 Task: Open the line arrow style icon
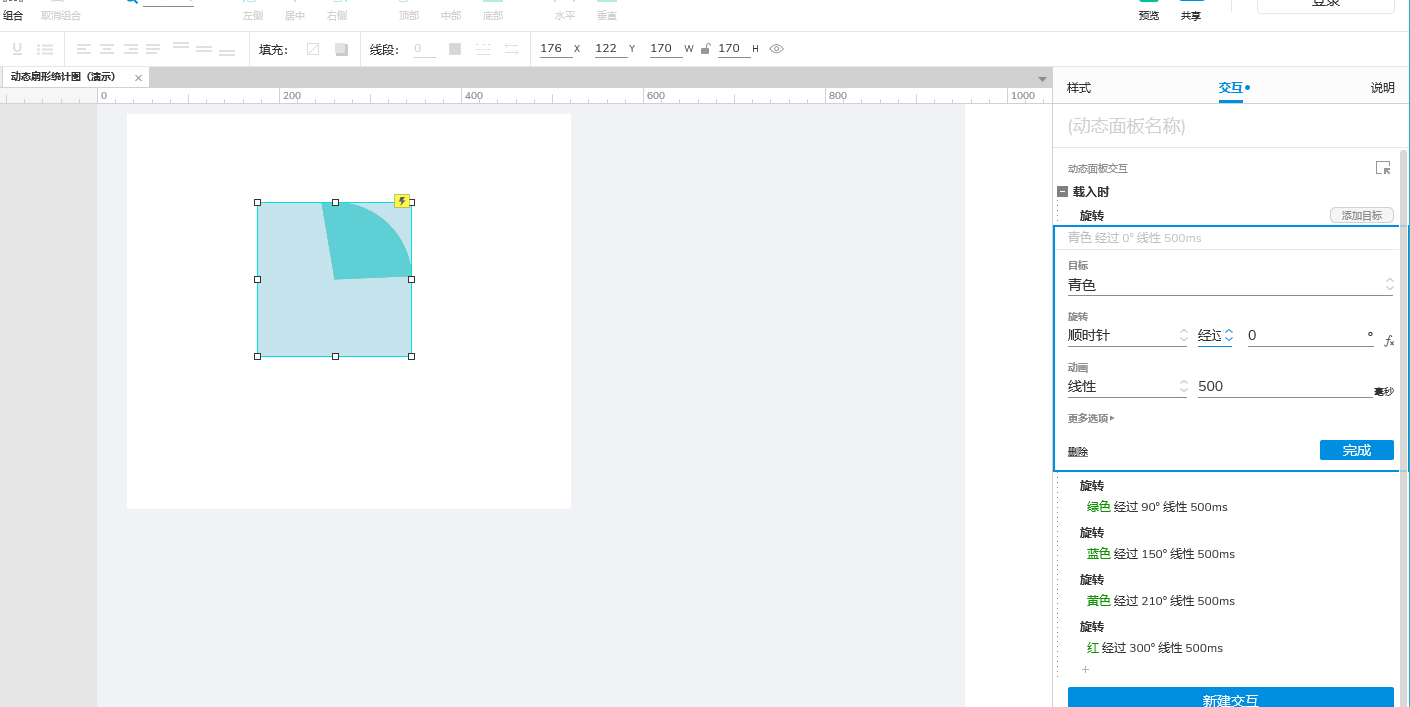(x=511, y=49)
